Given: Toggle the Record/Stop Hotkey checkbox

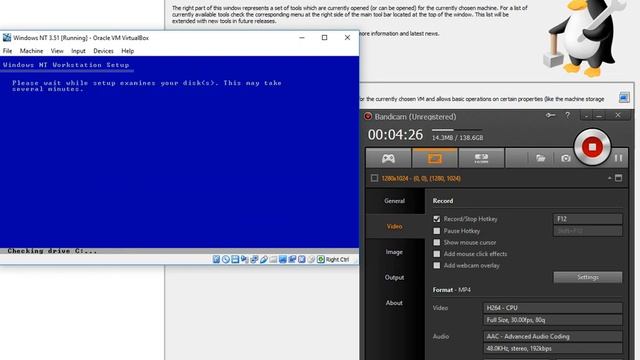Looking at the screenshot, I should tap(437, 219).
